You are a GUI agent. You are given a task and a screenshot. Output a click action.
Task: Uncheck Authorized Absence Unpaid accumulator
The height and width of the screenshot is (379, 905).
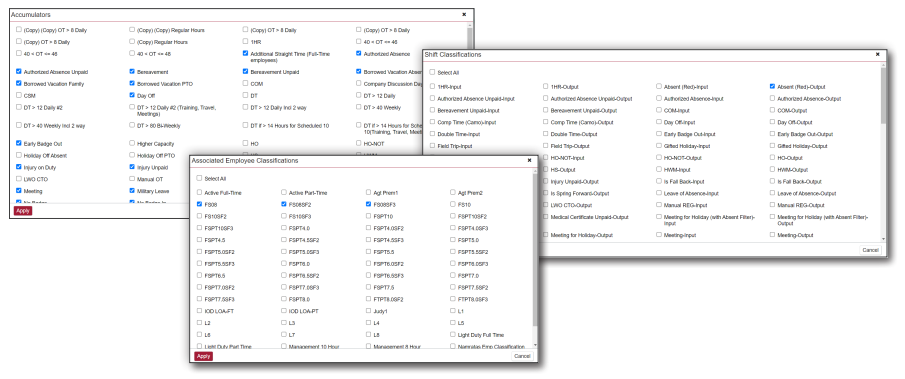[x=18, y=72]
